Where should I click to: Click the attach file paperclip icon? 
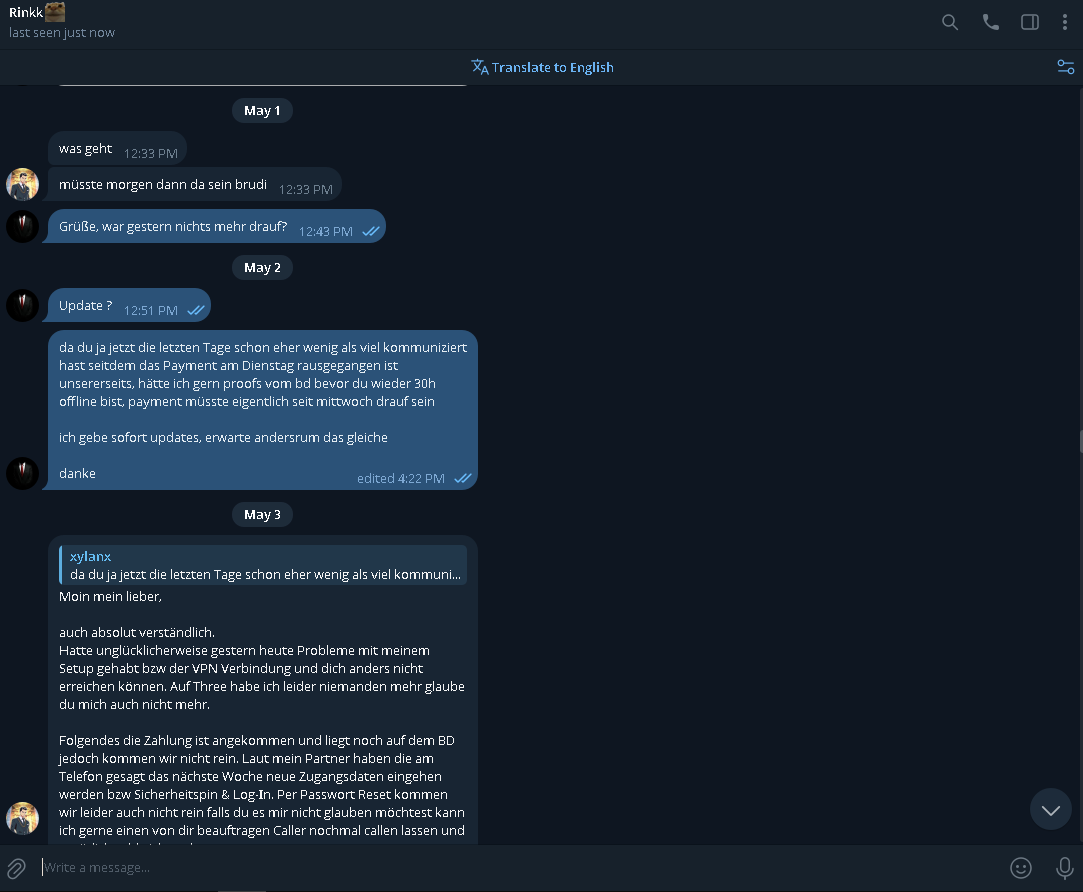coord(17,868)
